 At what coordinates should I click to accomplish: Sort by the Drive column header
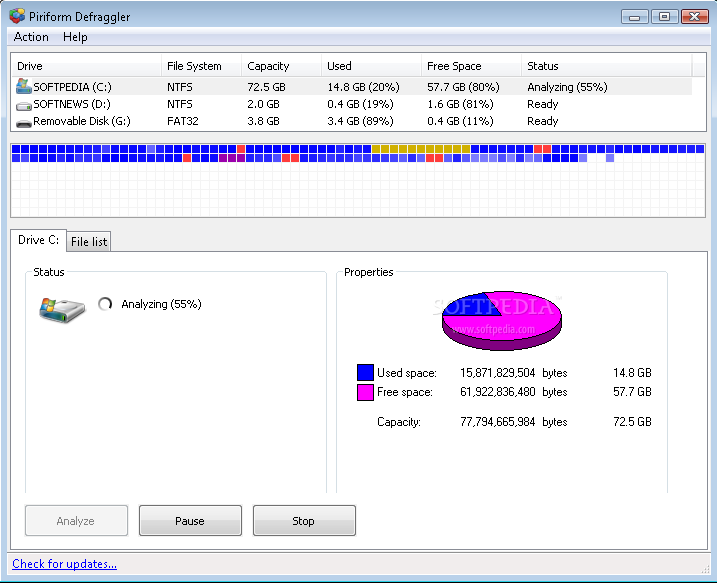point(86,66)
